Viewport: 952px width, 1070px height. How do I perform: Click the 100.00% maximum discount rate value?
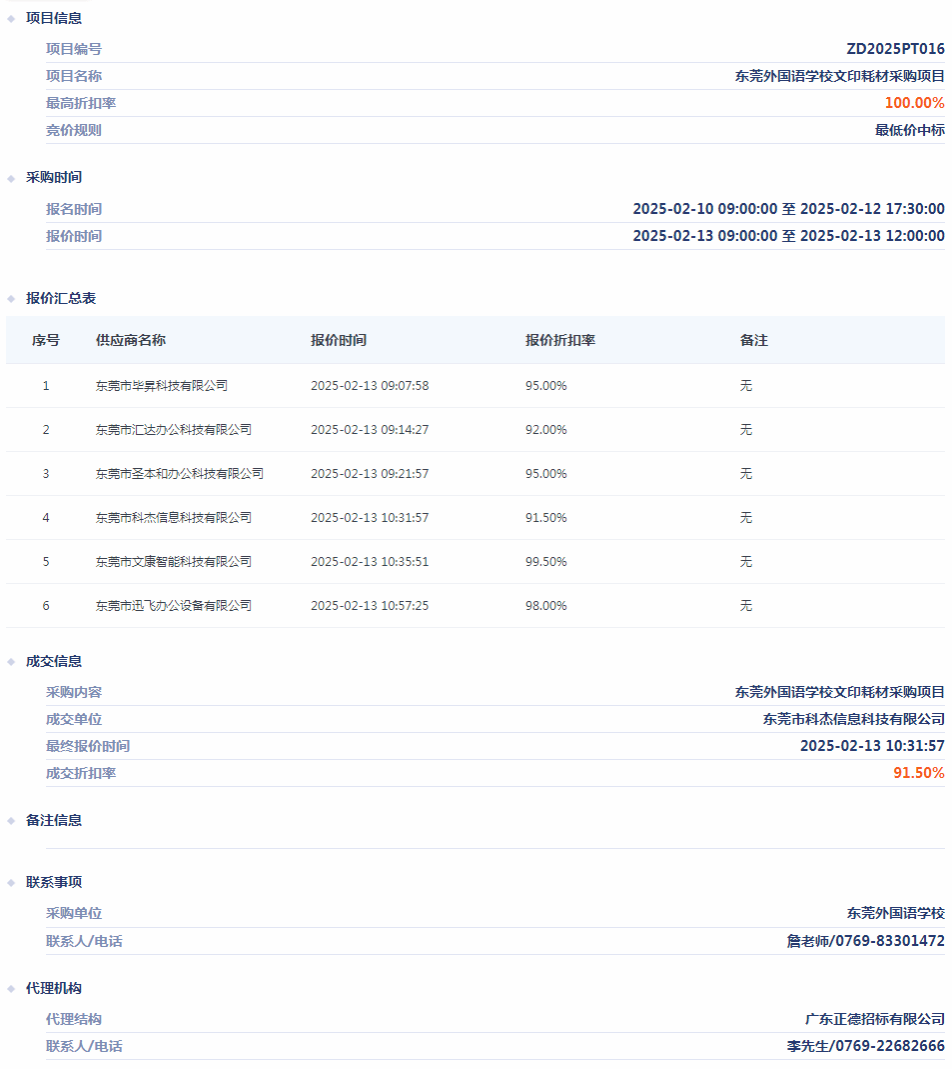coord(914,103)
